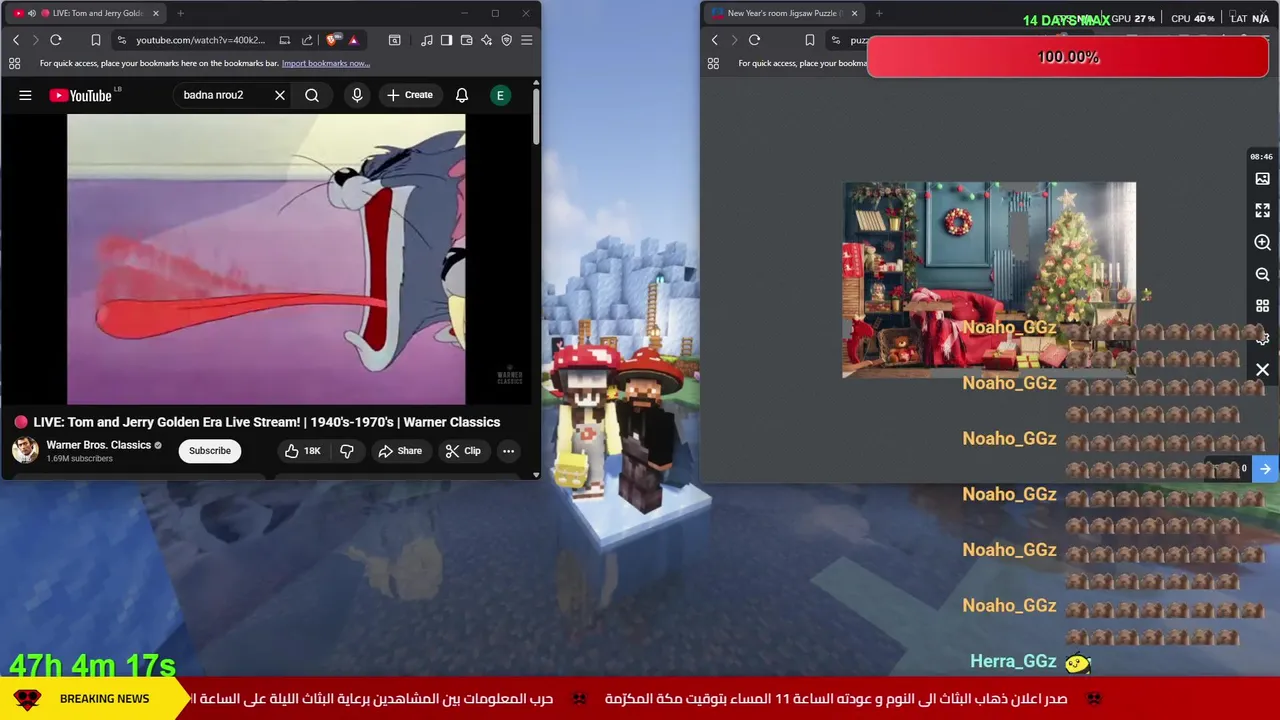Clear the YouTube search text

[280, 95]
